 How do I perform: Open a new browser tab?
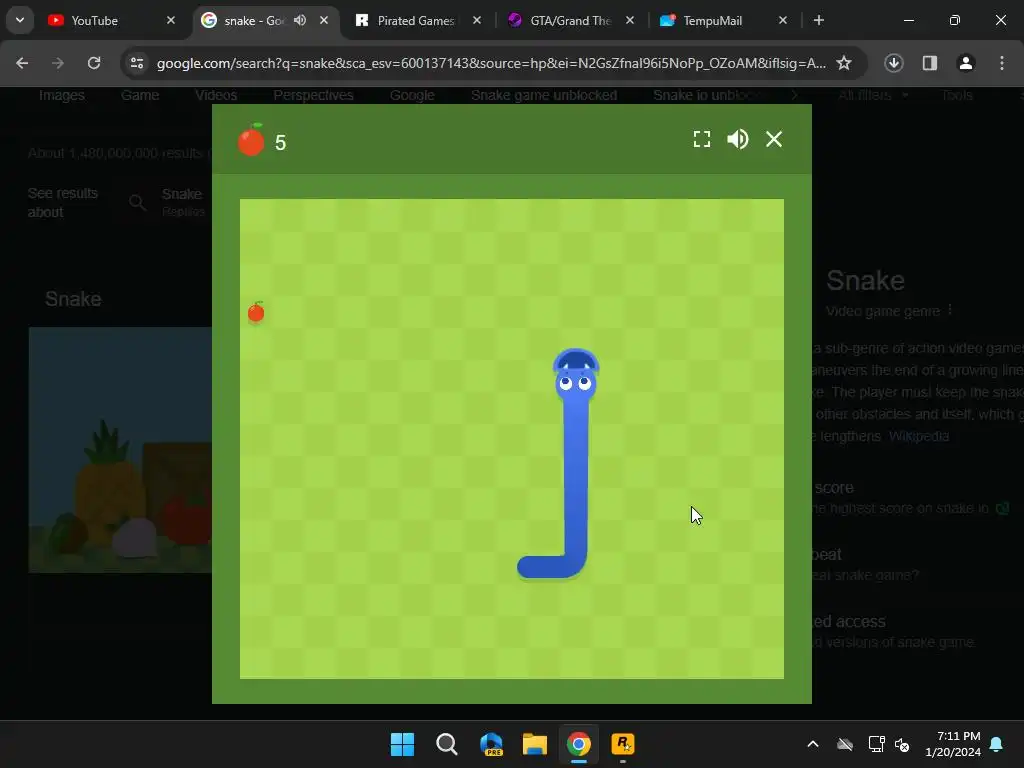(x=818, y=20)
